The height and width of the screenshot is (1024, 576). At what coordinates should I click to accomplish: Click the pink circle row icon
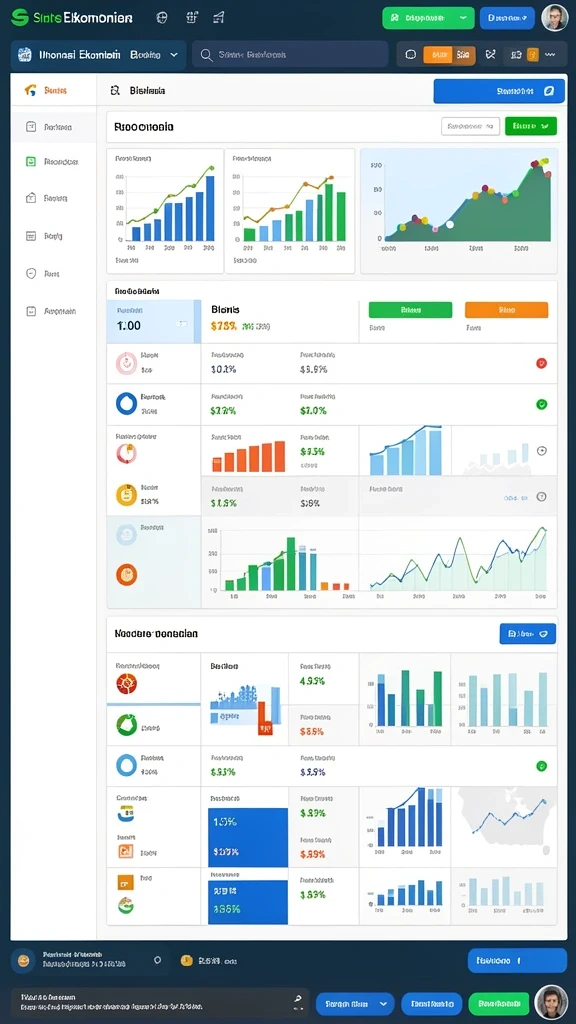pos(126,363)
